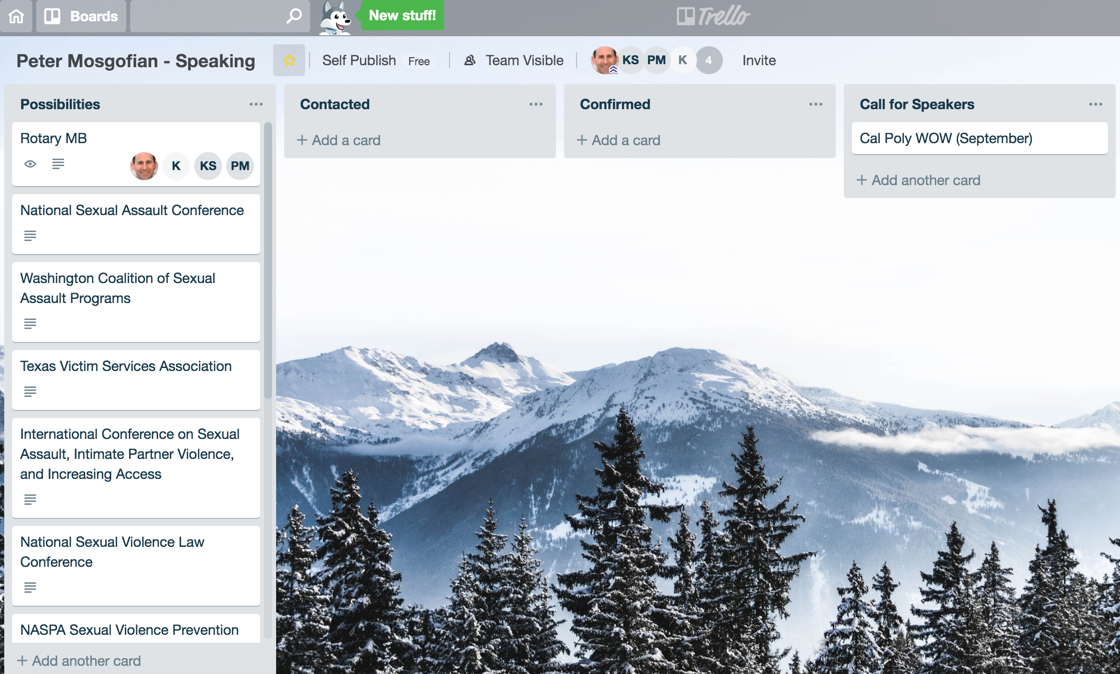Open Washington Coalition of Sexual Assault Programs card
The height and width of the screenshot is (674, 1120).
click(136, 301)
